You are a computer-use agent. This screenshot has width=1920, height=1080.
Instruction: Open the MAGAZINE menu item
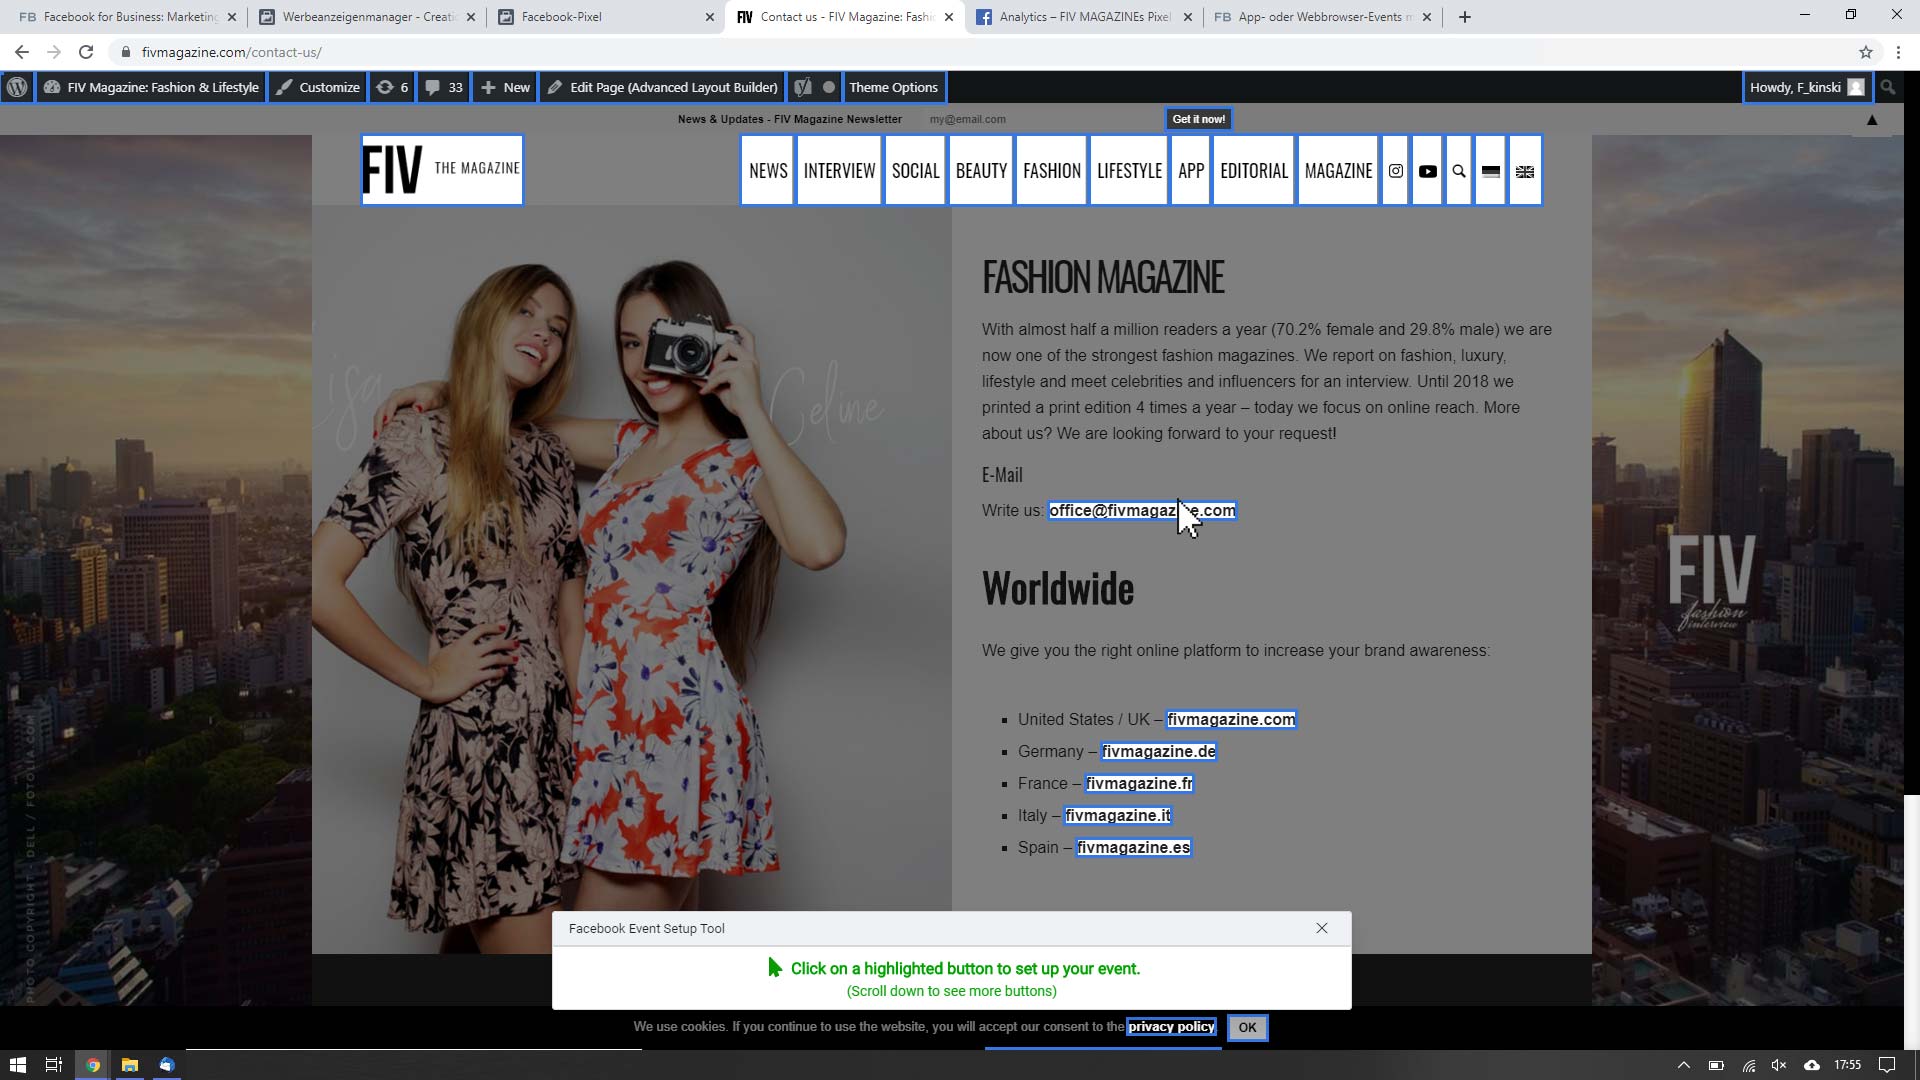pyautogui.click(x=1338, y=171)
